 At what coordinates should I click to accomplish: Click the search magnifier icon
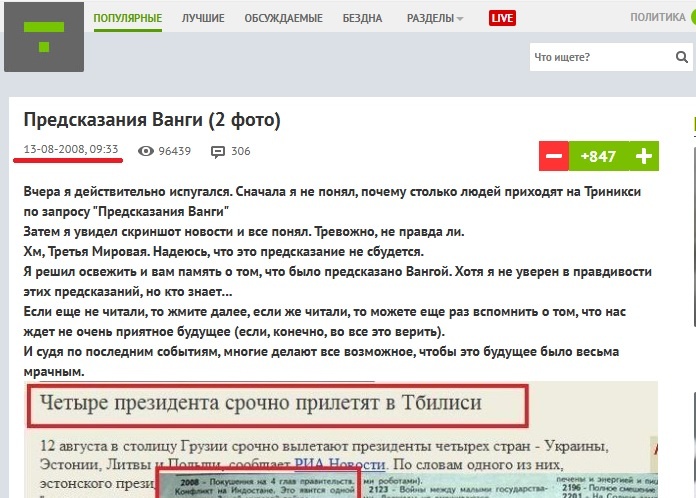click(x=681, y=57)
